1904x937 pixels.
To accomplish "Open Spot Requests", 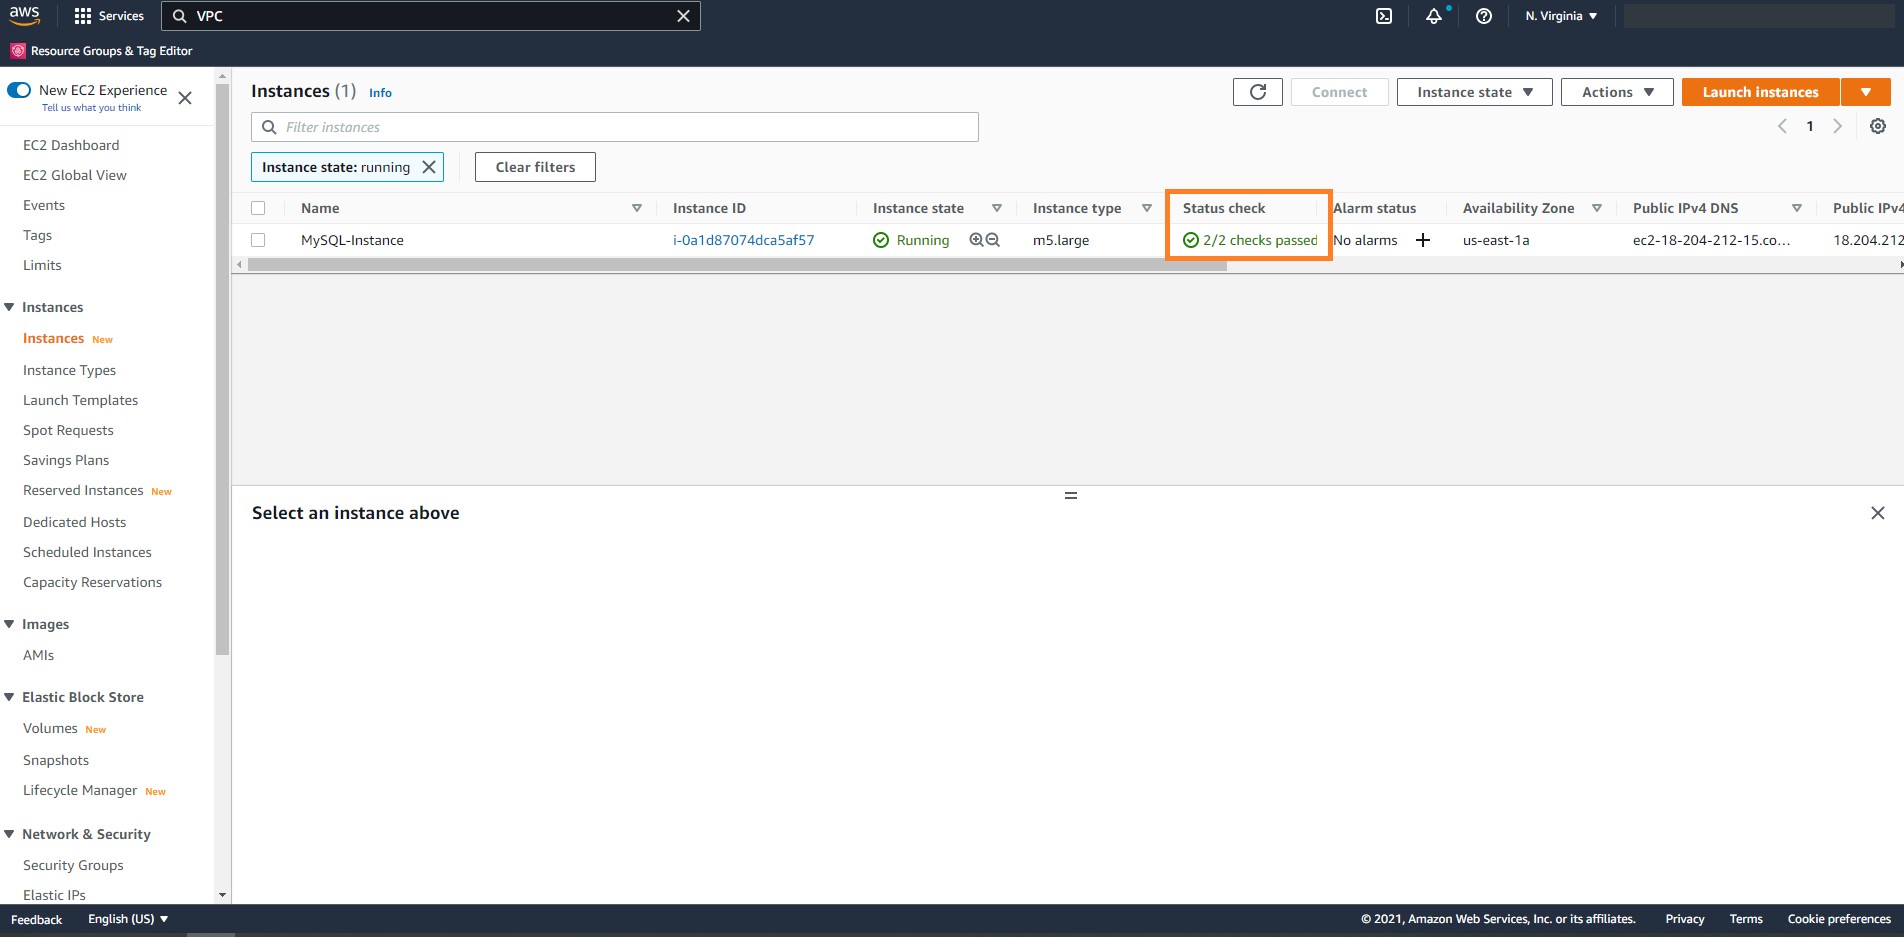I will point(68,430).
